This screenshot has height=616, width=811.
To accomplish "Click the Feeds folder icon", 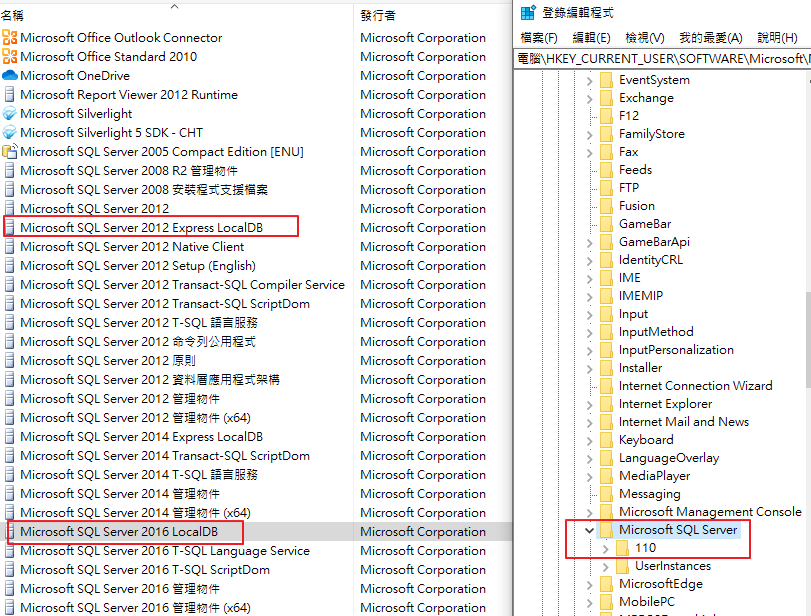I will (606, 170).
